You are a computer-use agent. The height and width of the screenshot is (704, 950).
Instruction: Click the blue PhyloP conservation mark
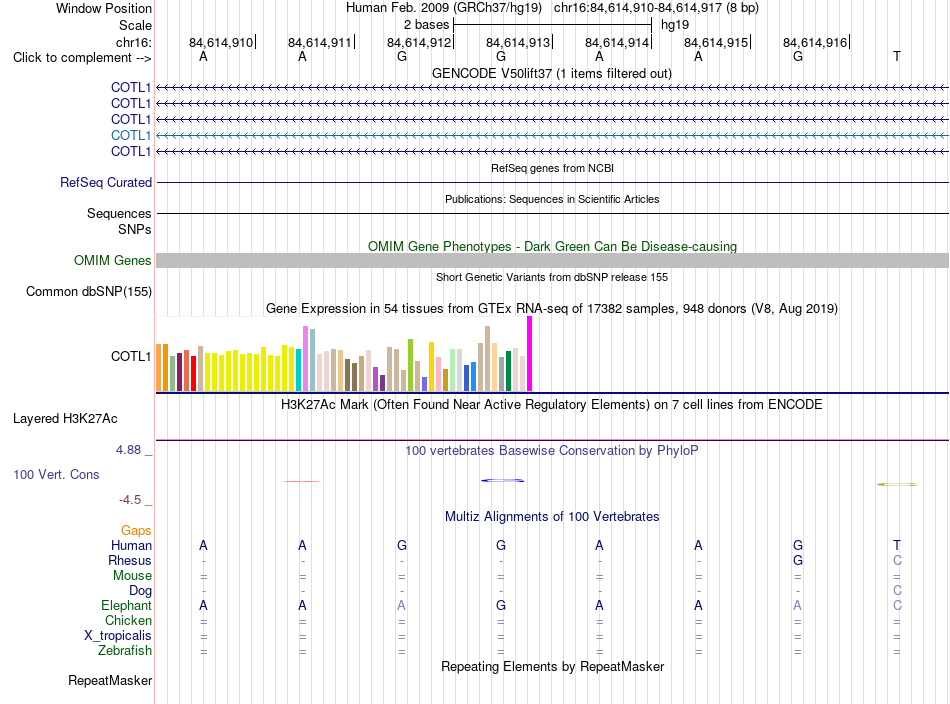coord(502,480)
